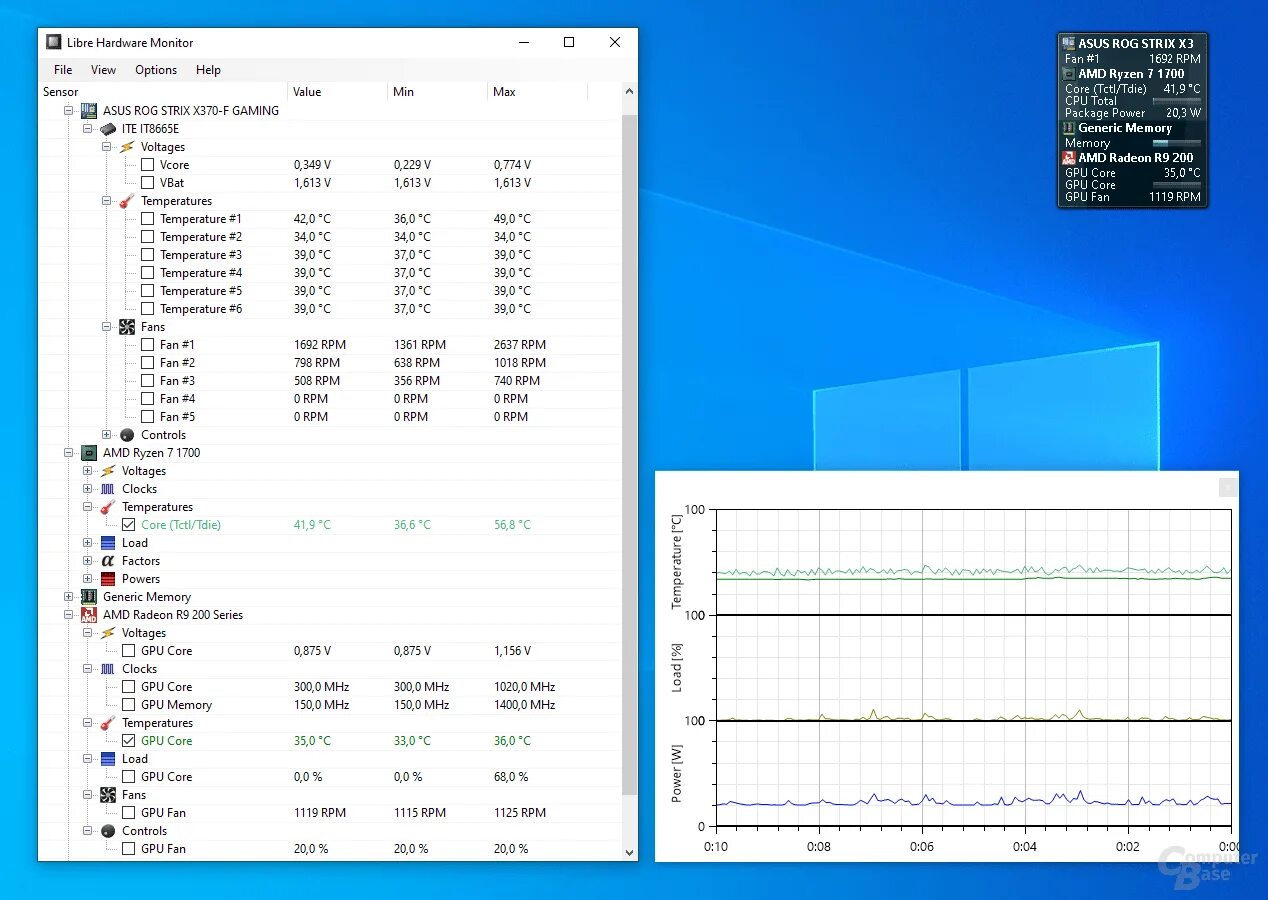Collapse the ASUS ROG STRIX X370-F GAMING node
The image size is (1268, 900).
(69, 111)
